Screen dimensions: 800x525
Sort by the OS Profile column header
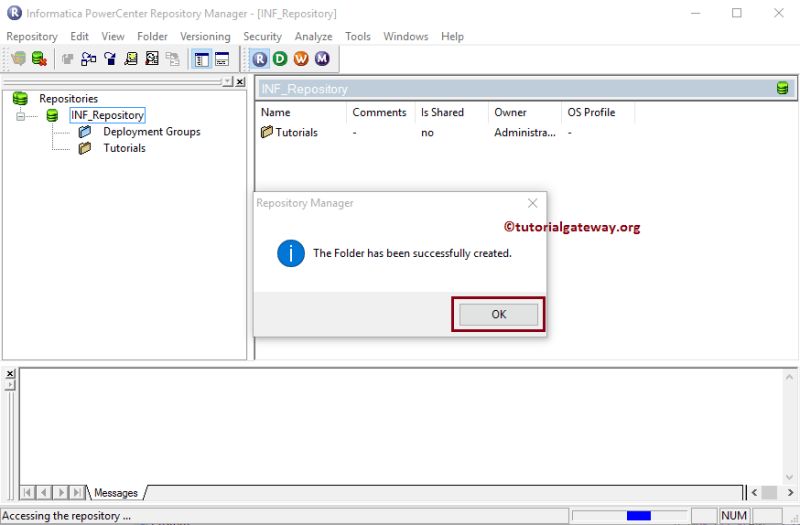click(x=597, y=112)
